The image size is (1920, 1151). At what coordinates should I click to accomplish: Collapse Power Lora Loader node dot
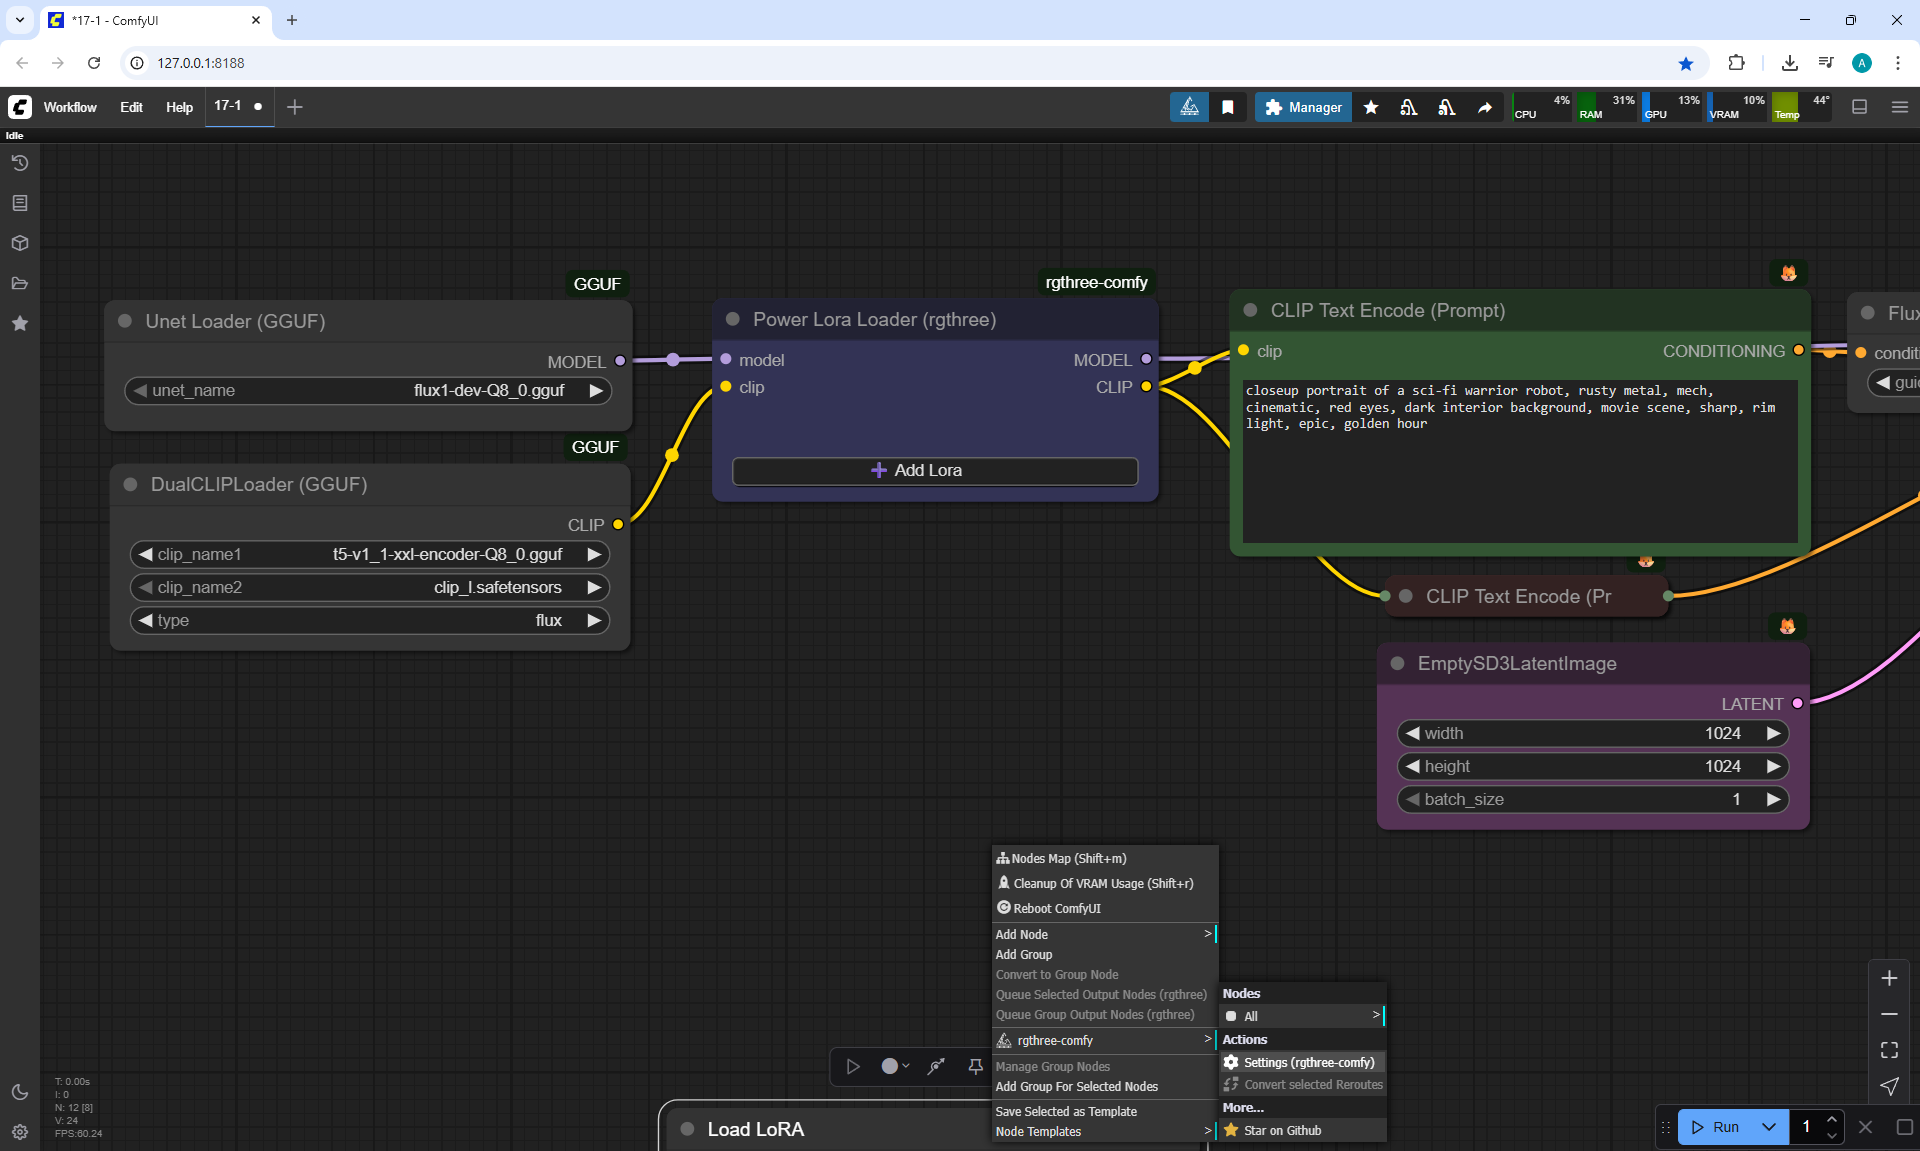(732, 319)
